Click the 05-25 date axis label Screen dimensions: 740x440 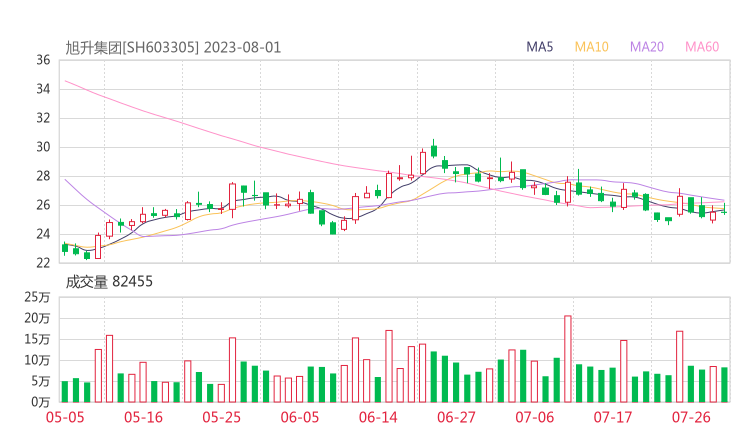coord(221,417)
